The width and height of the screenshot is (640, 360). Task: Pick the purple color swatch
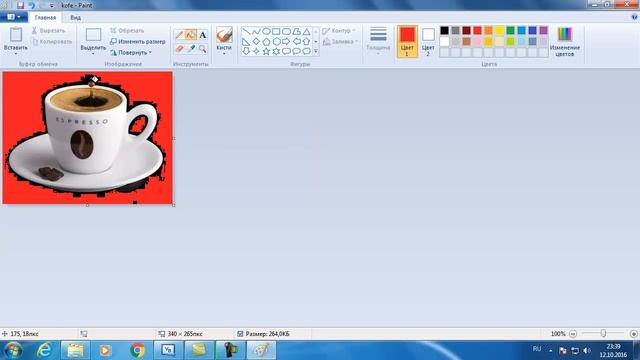click(x=544, y=31)
